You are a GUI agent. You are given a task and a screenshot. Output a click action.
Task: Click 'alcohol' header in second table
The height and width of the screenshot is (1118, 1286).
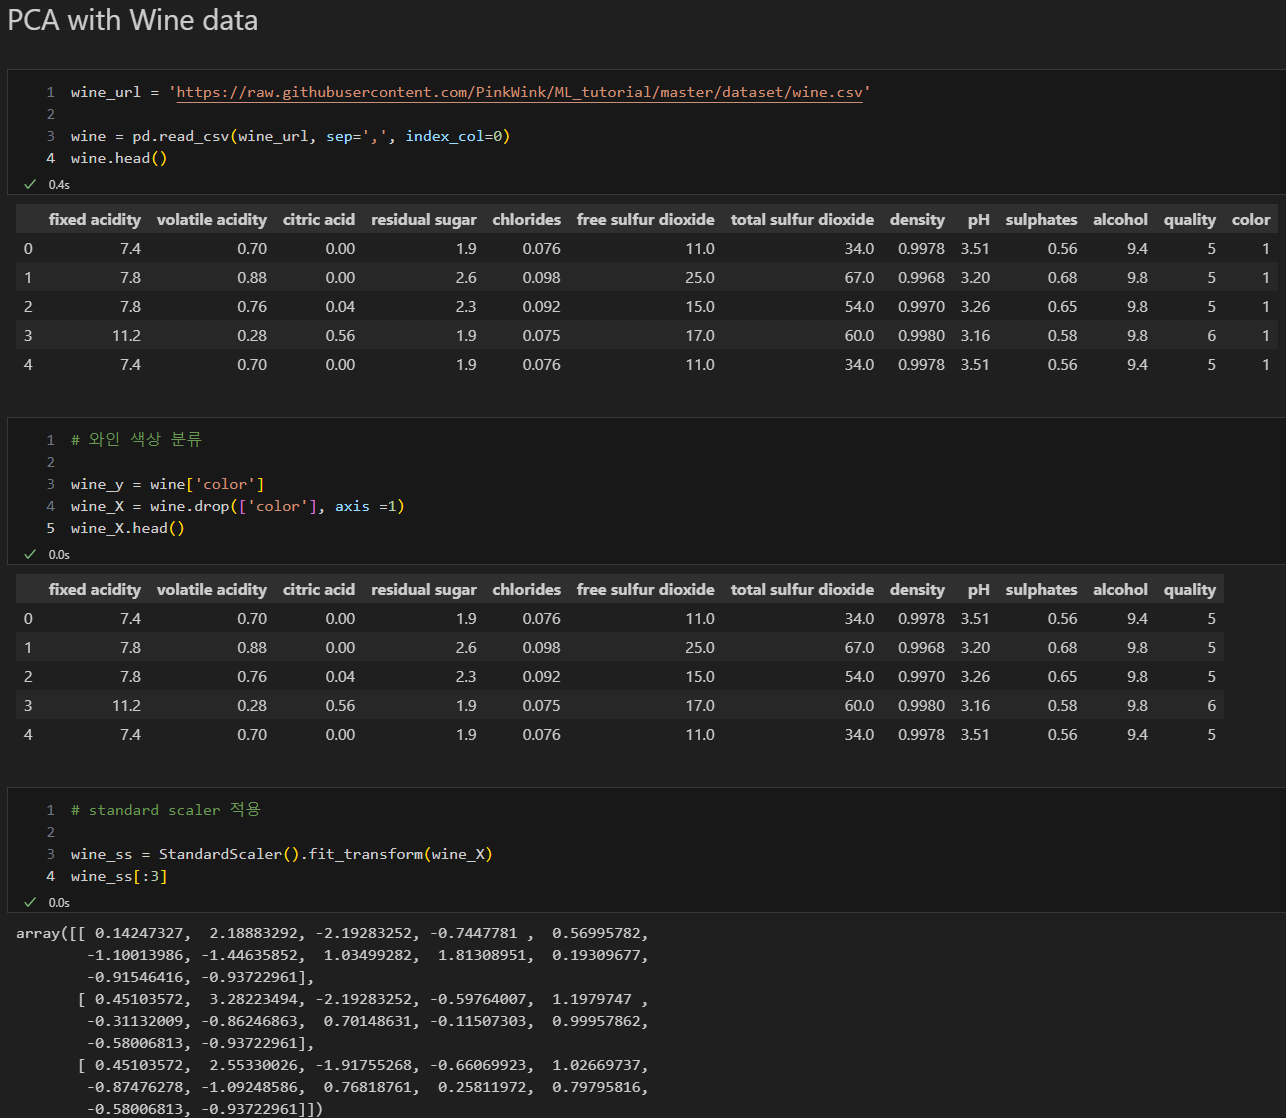pyautogui.click(x=1121, y=590)
